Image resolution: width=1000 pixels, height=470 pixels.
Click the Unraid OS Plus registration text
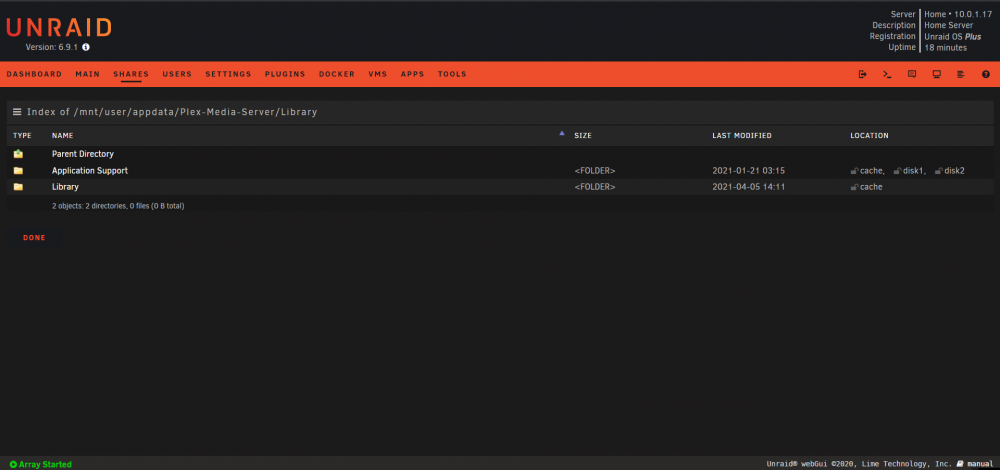point(953,36)
